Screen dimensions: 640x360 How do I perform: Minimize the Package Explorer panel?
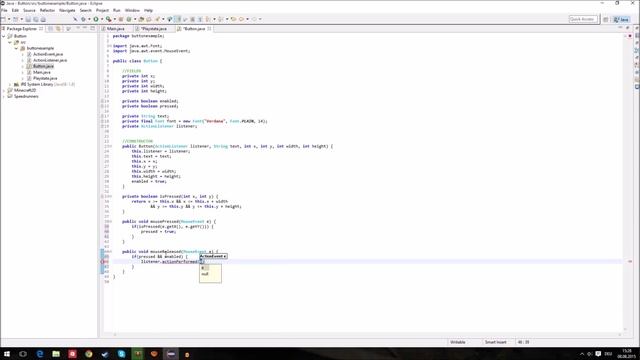click(x=85, y=28)
